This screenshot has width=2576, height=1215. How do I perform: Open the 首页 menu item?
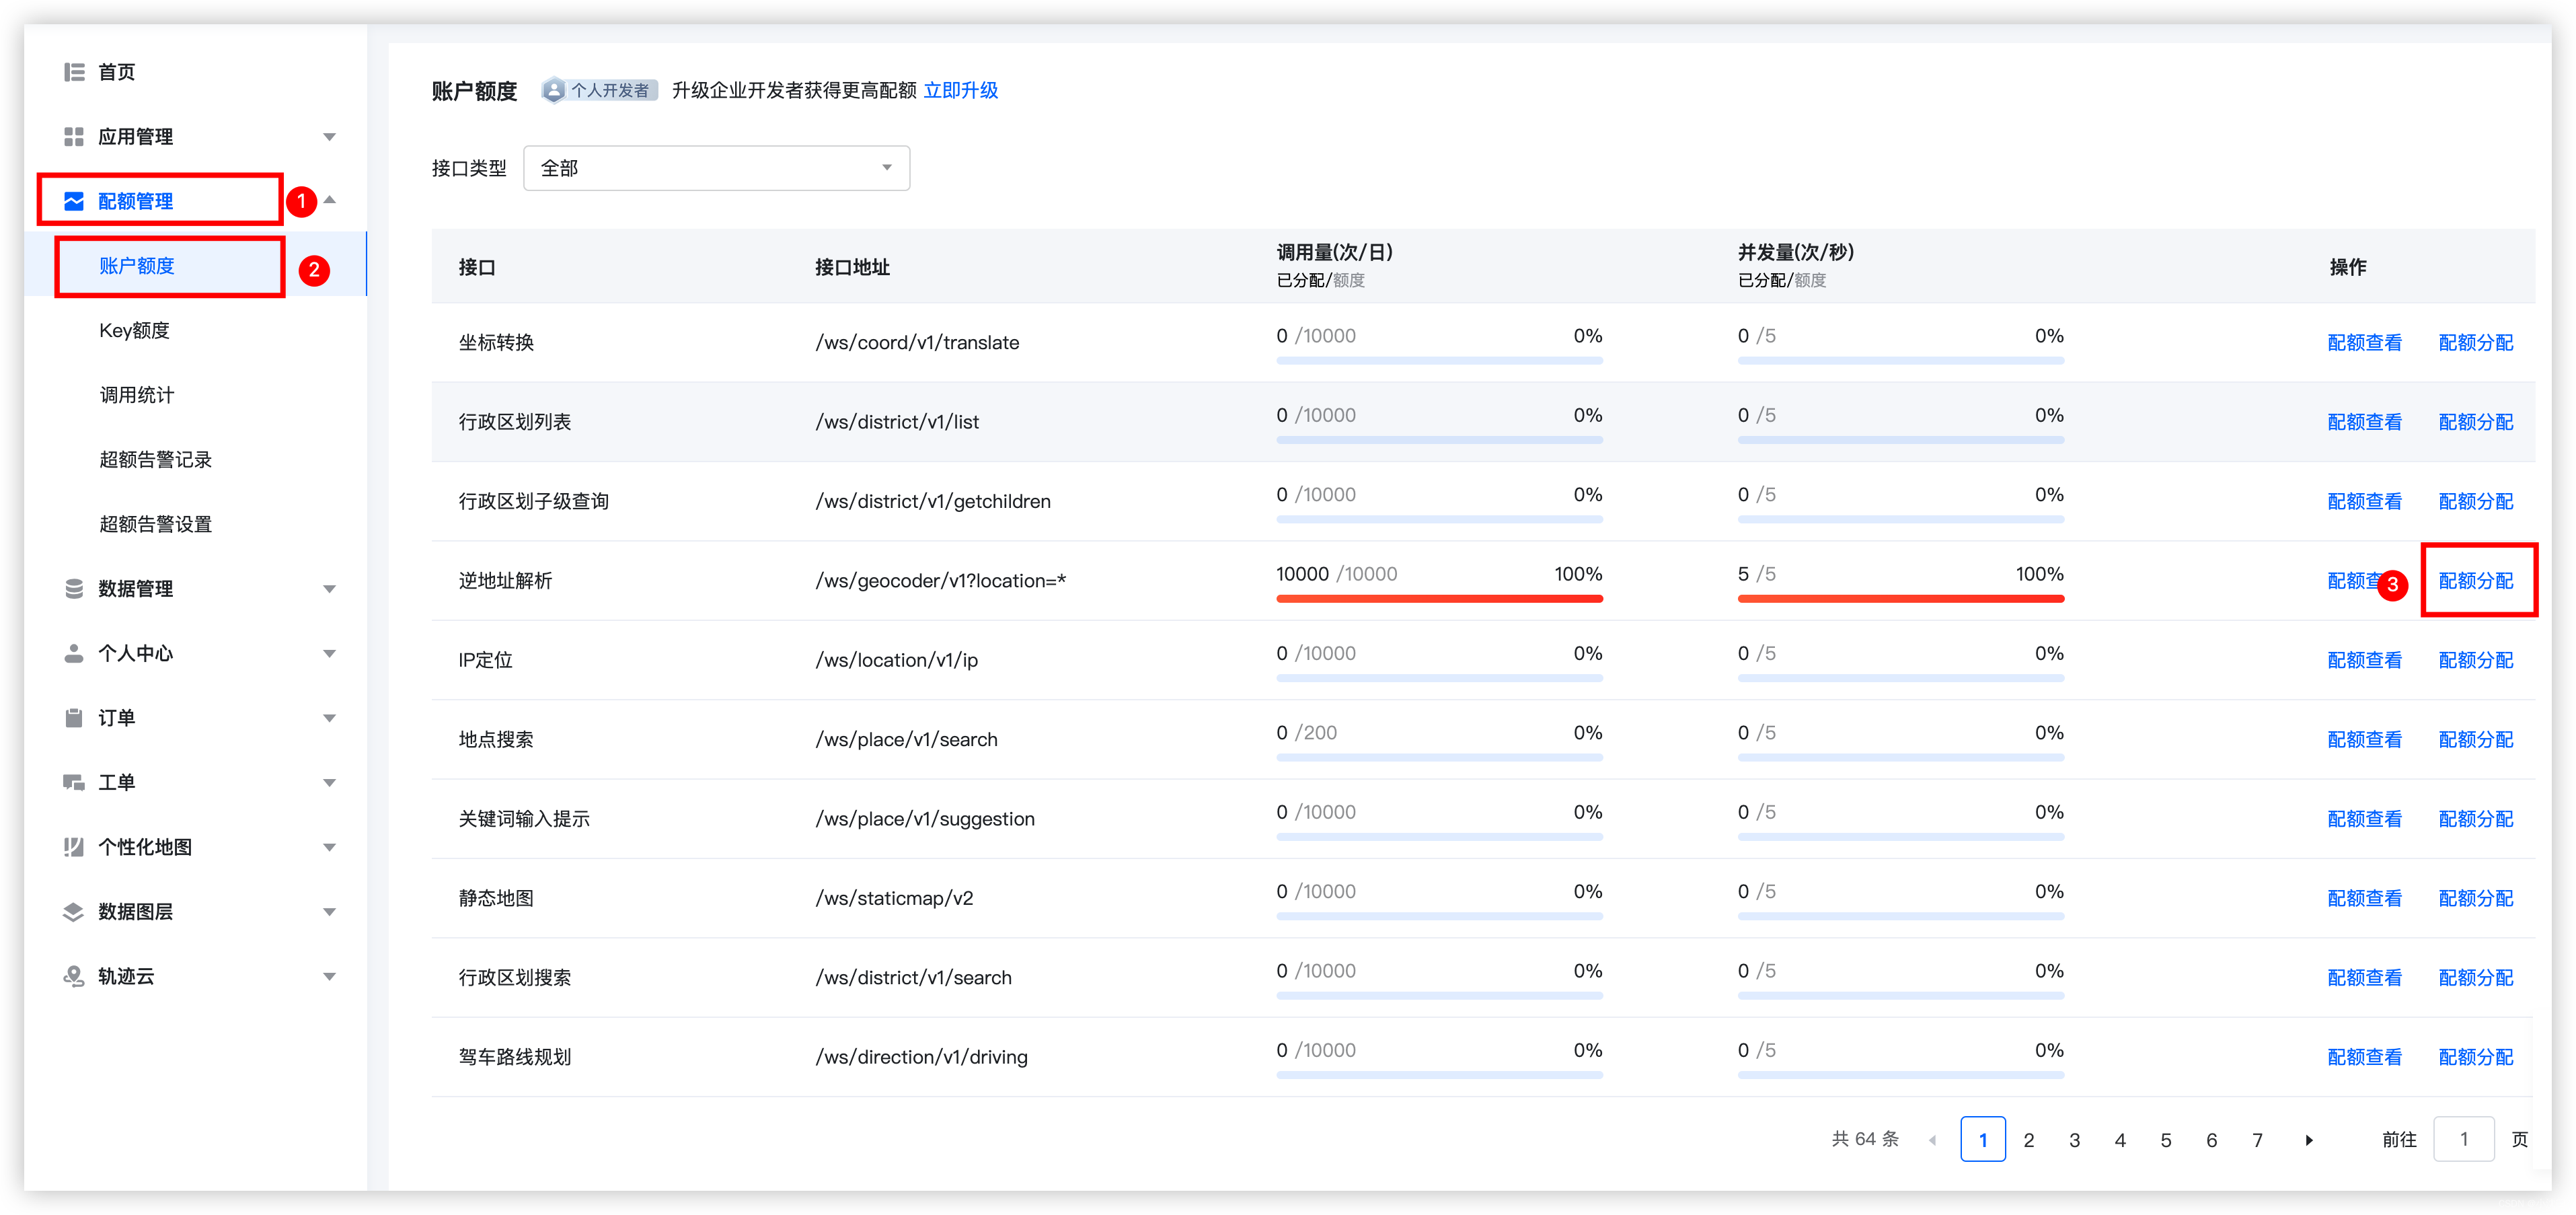click(116, 72)
